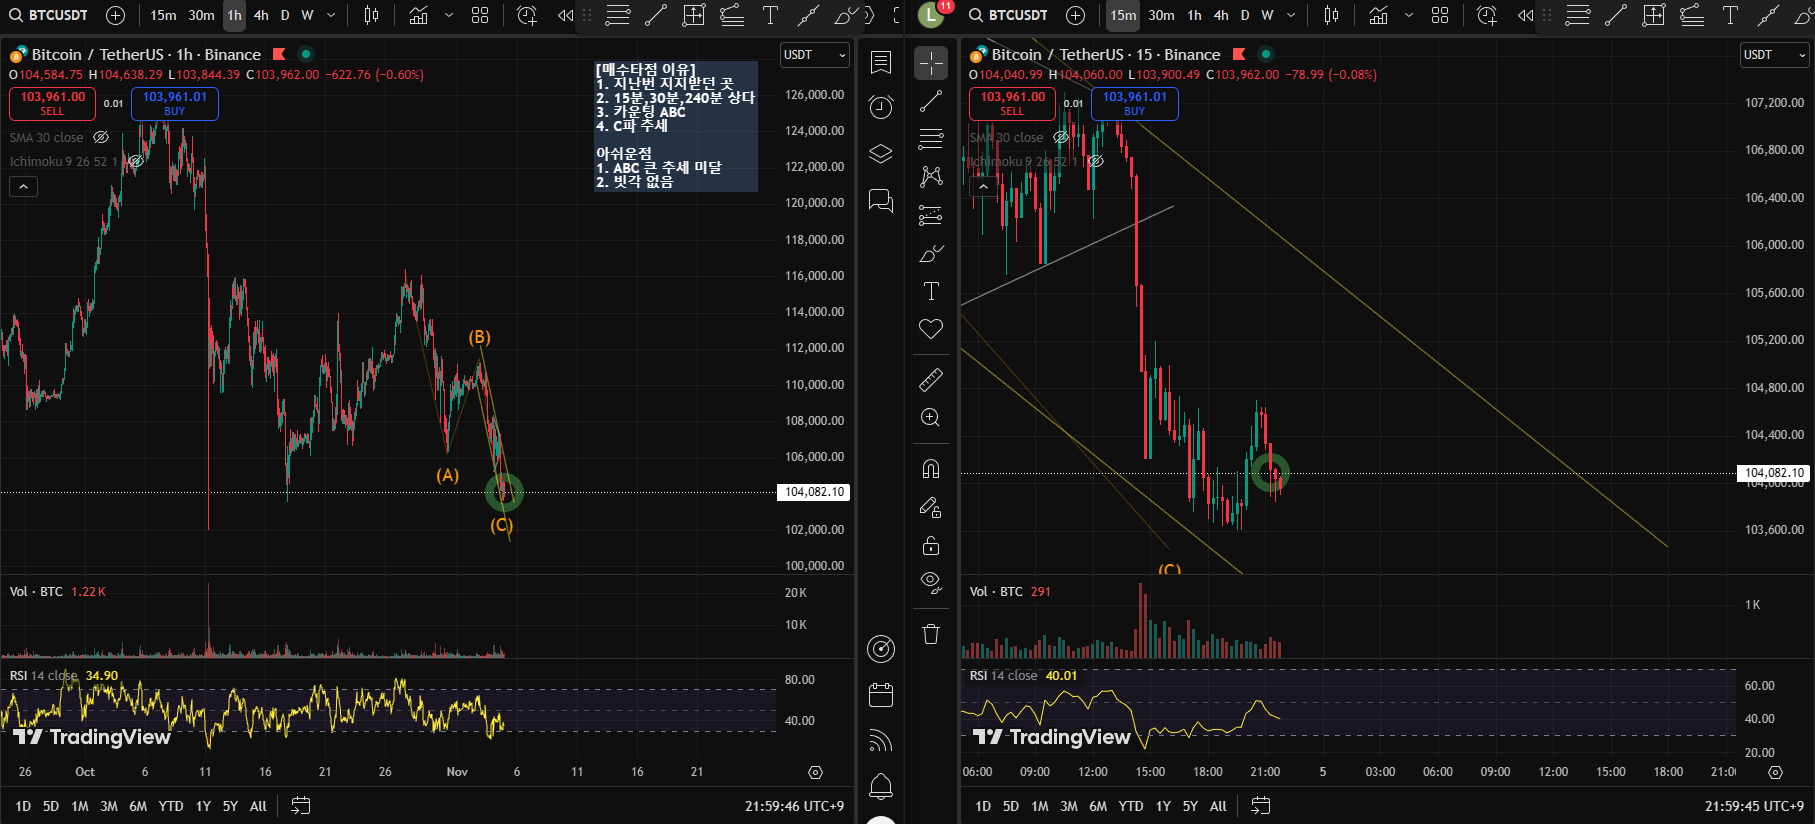Open Watchlist panel icon in sidebar
1815x824 pixels.
(x=881, y=62)
